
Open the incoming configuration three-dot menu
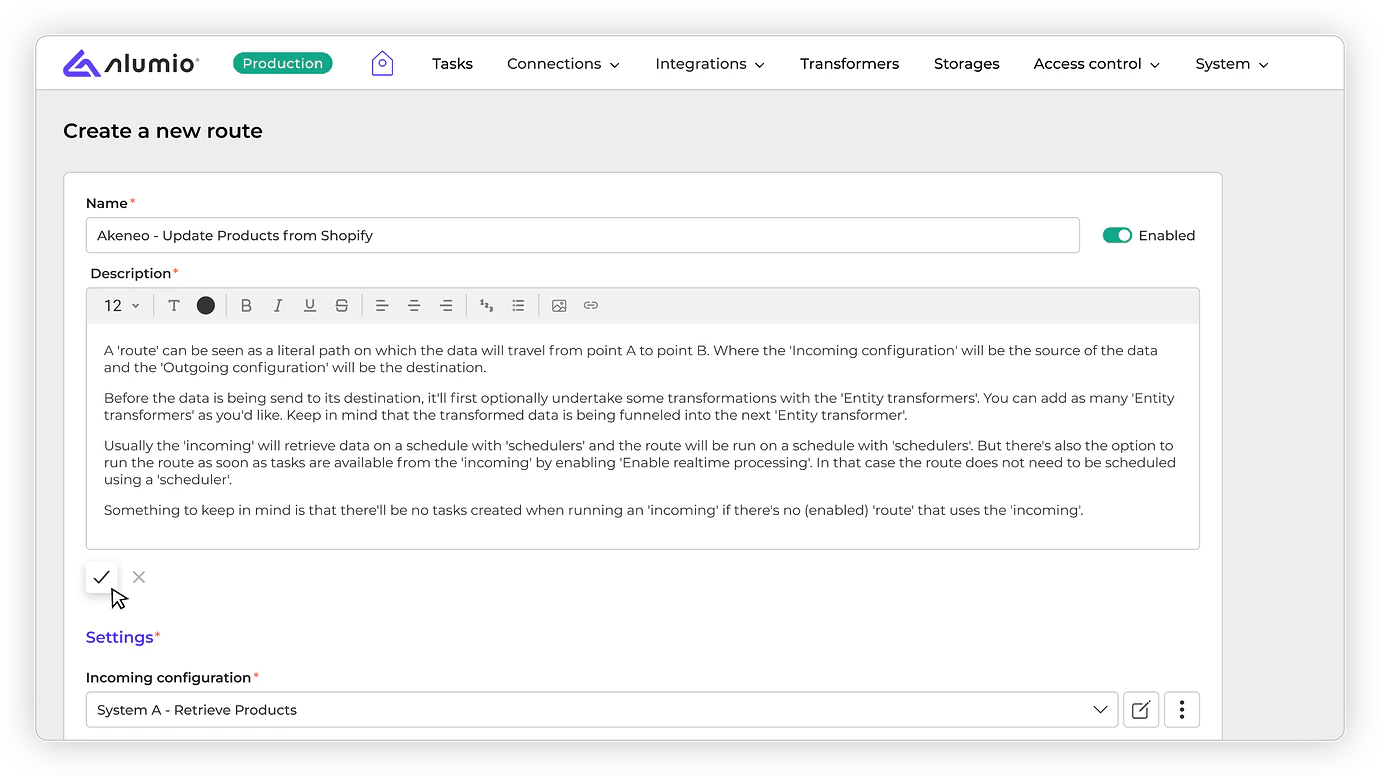click(1182, 710)
